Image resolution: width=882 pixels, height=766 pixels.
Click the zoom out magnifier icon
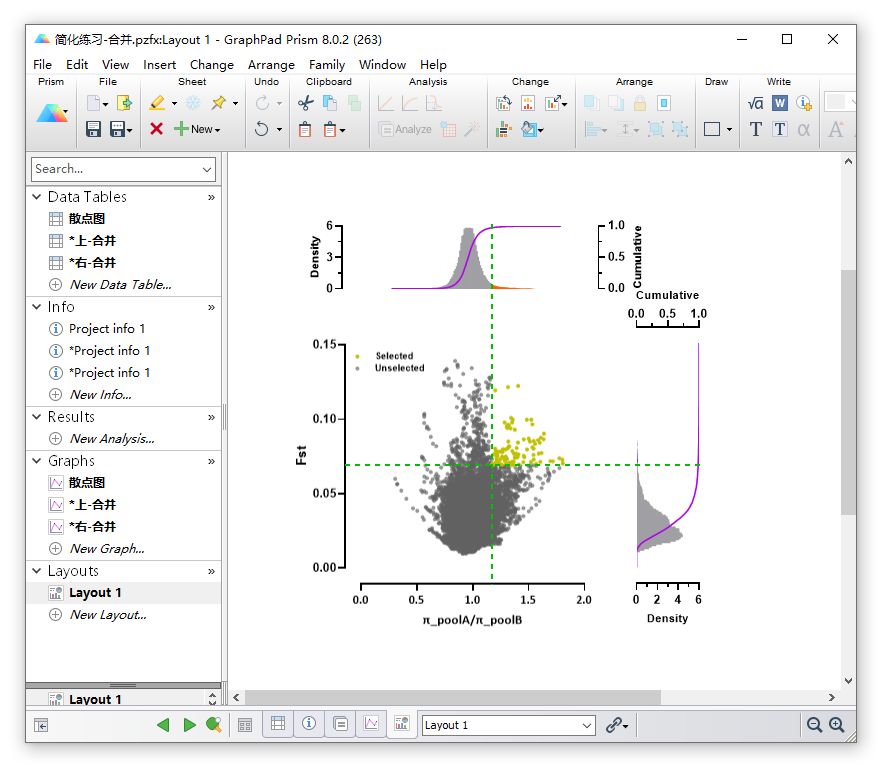click(814, 724)
